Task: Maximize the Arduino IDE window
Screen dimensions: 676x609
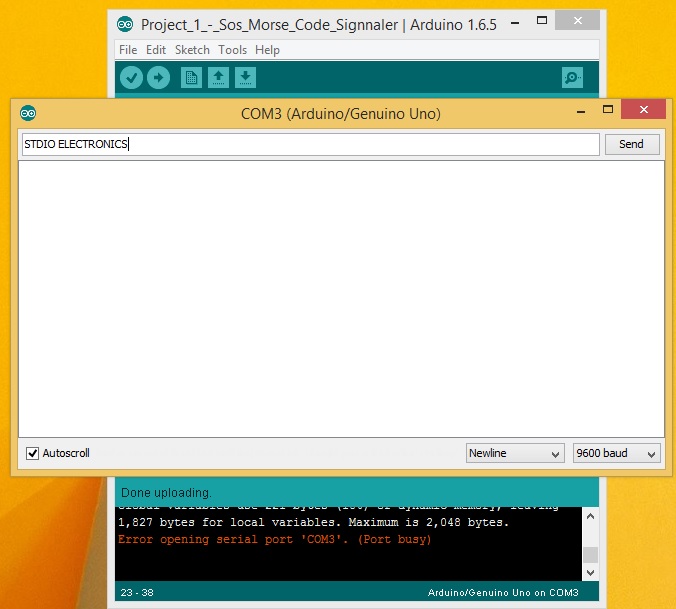Action: pyautogui.click(x=541, y=20)
